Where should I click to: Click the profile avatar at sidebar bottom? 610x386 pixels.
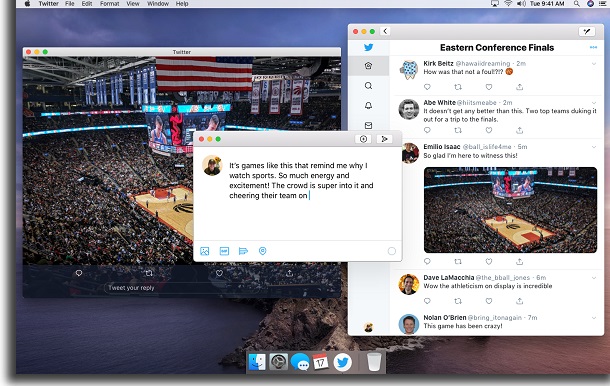(368, 327)
